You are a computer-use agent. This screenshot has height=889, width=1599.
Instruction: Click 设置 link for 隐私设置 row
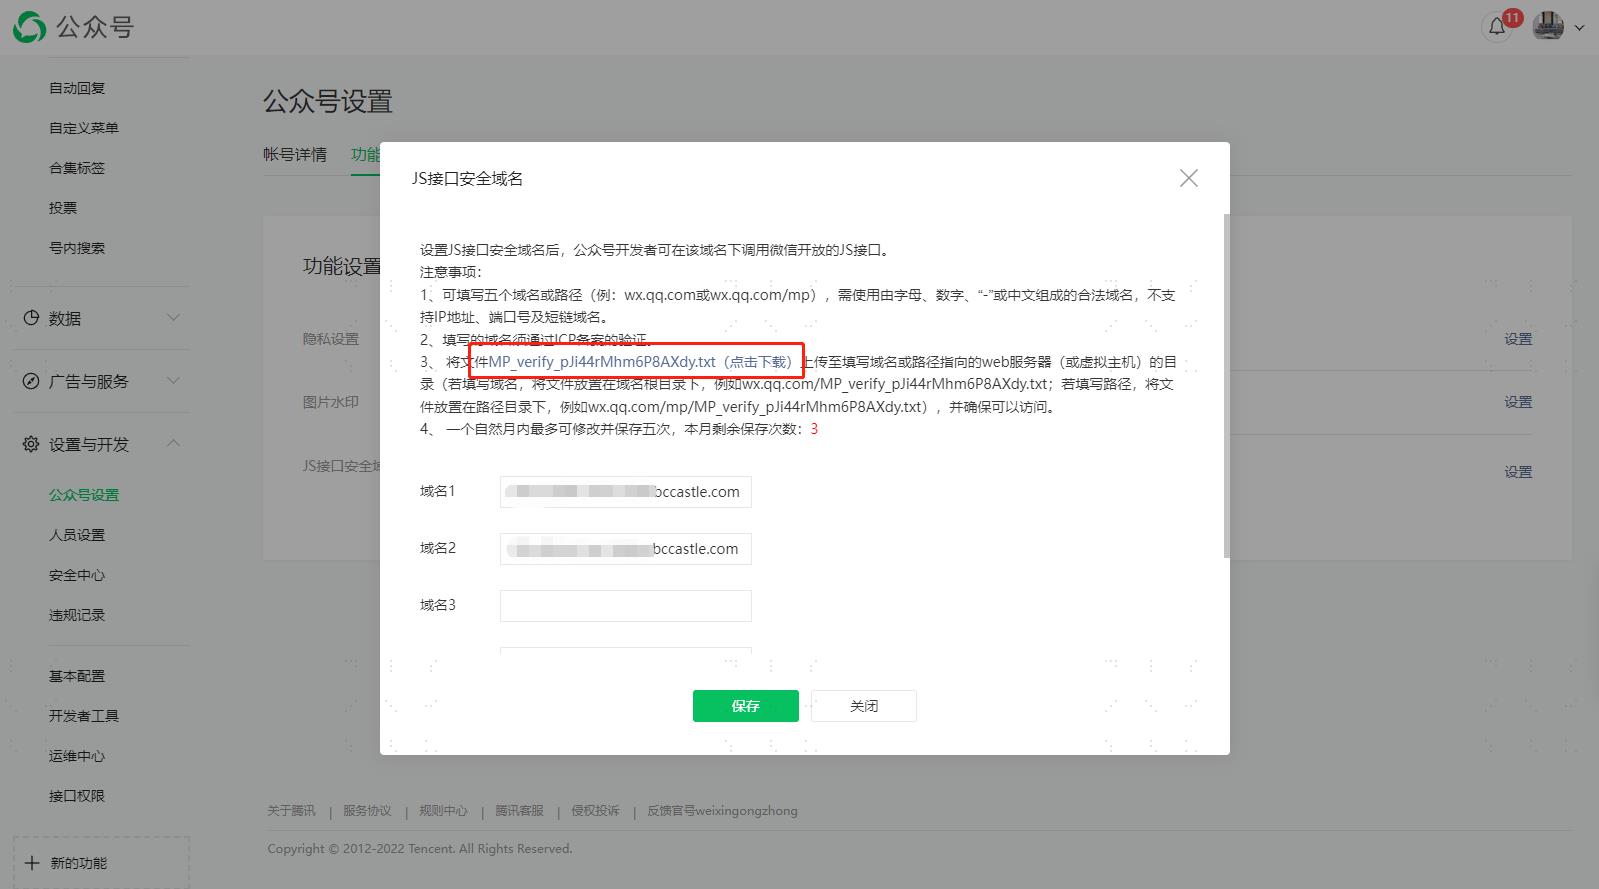[1518, 339]
